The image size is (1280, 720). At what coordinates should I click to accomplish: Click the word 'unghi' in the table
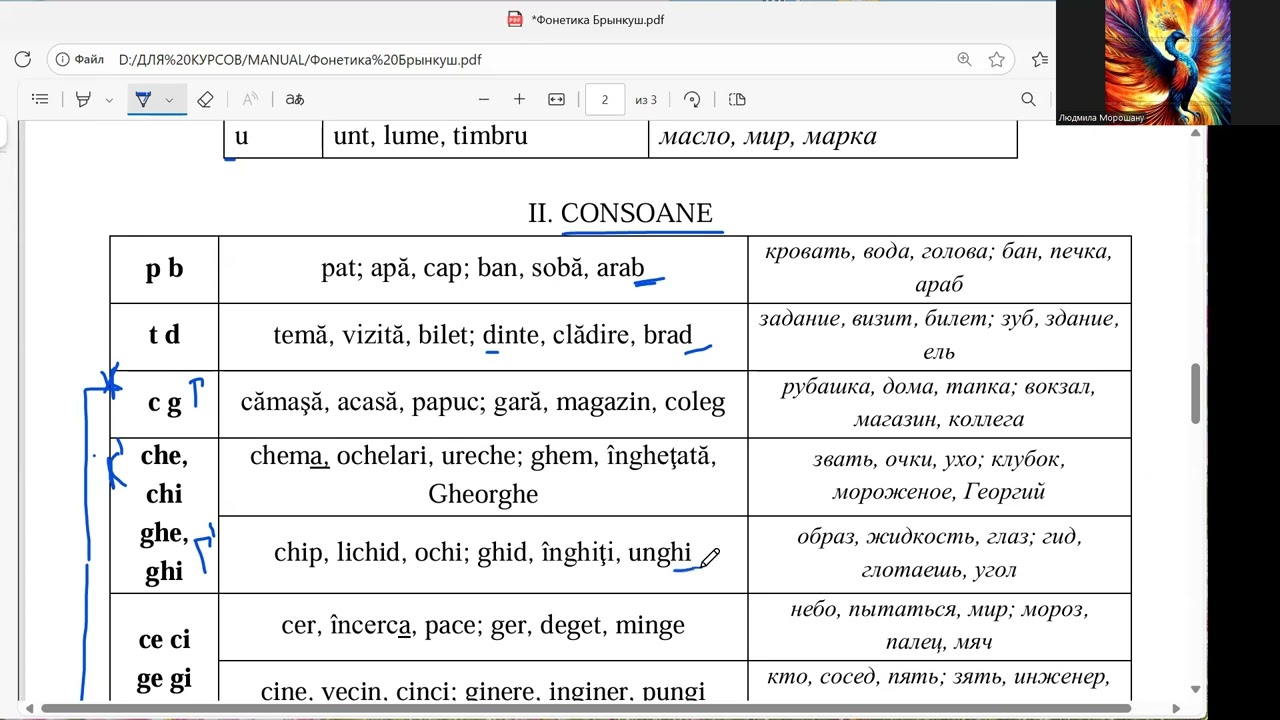pyautogui.click(x=660, y=553)
